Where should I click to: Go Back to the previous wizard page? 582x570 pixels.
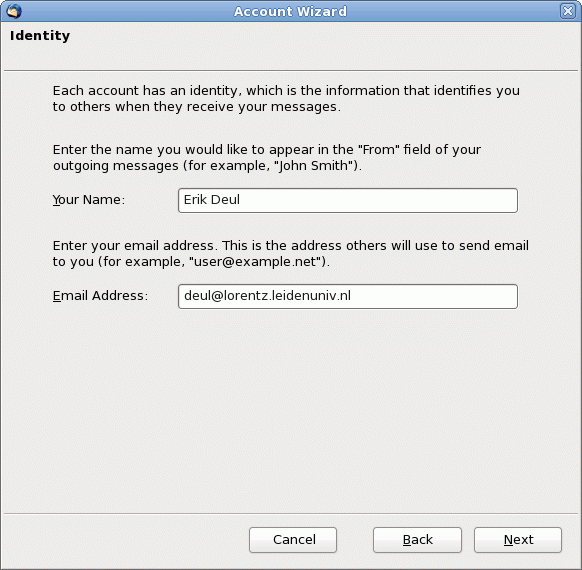[x=418, y=540]
